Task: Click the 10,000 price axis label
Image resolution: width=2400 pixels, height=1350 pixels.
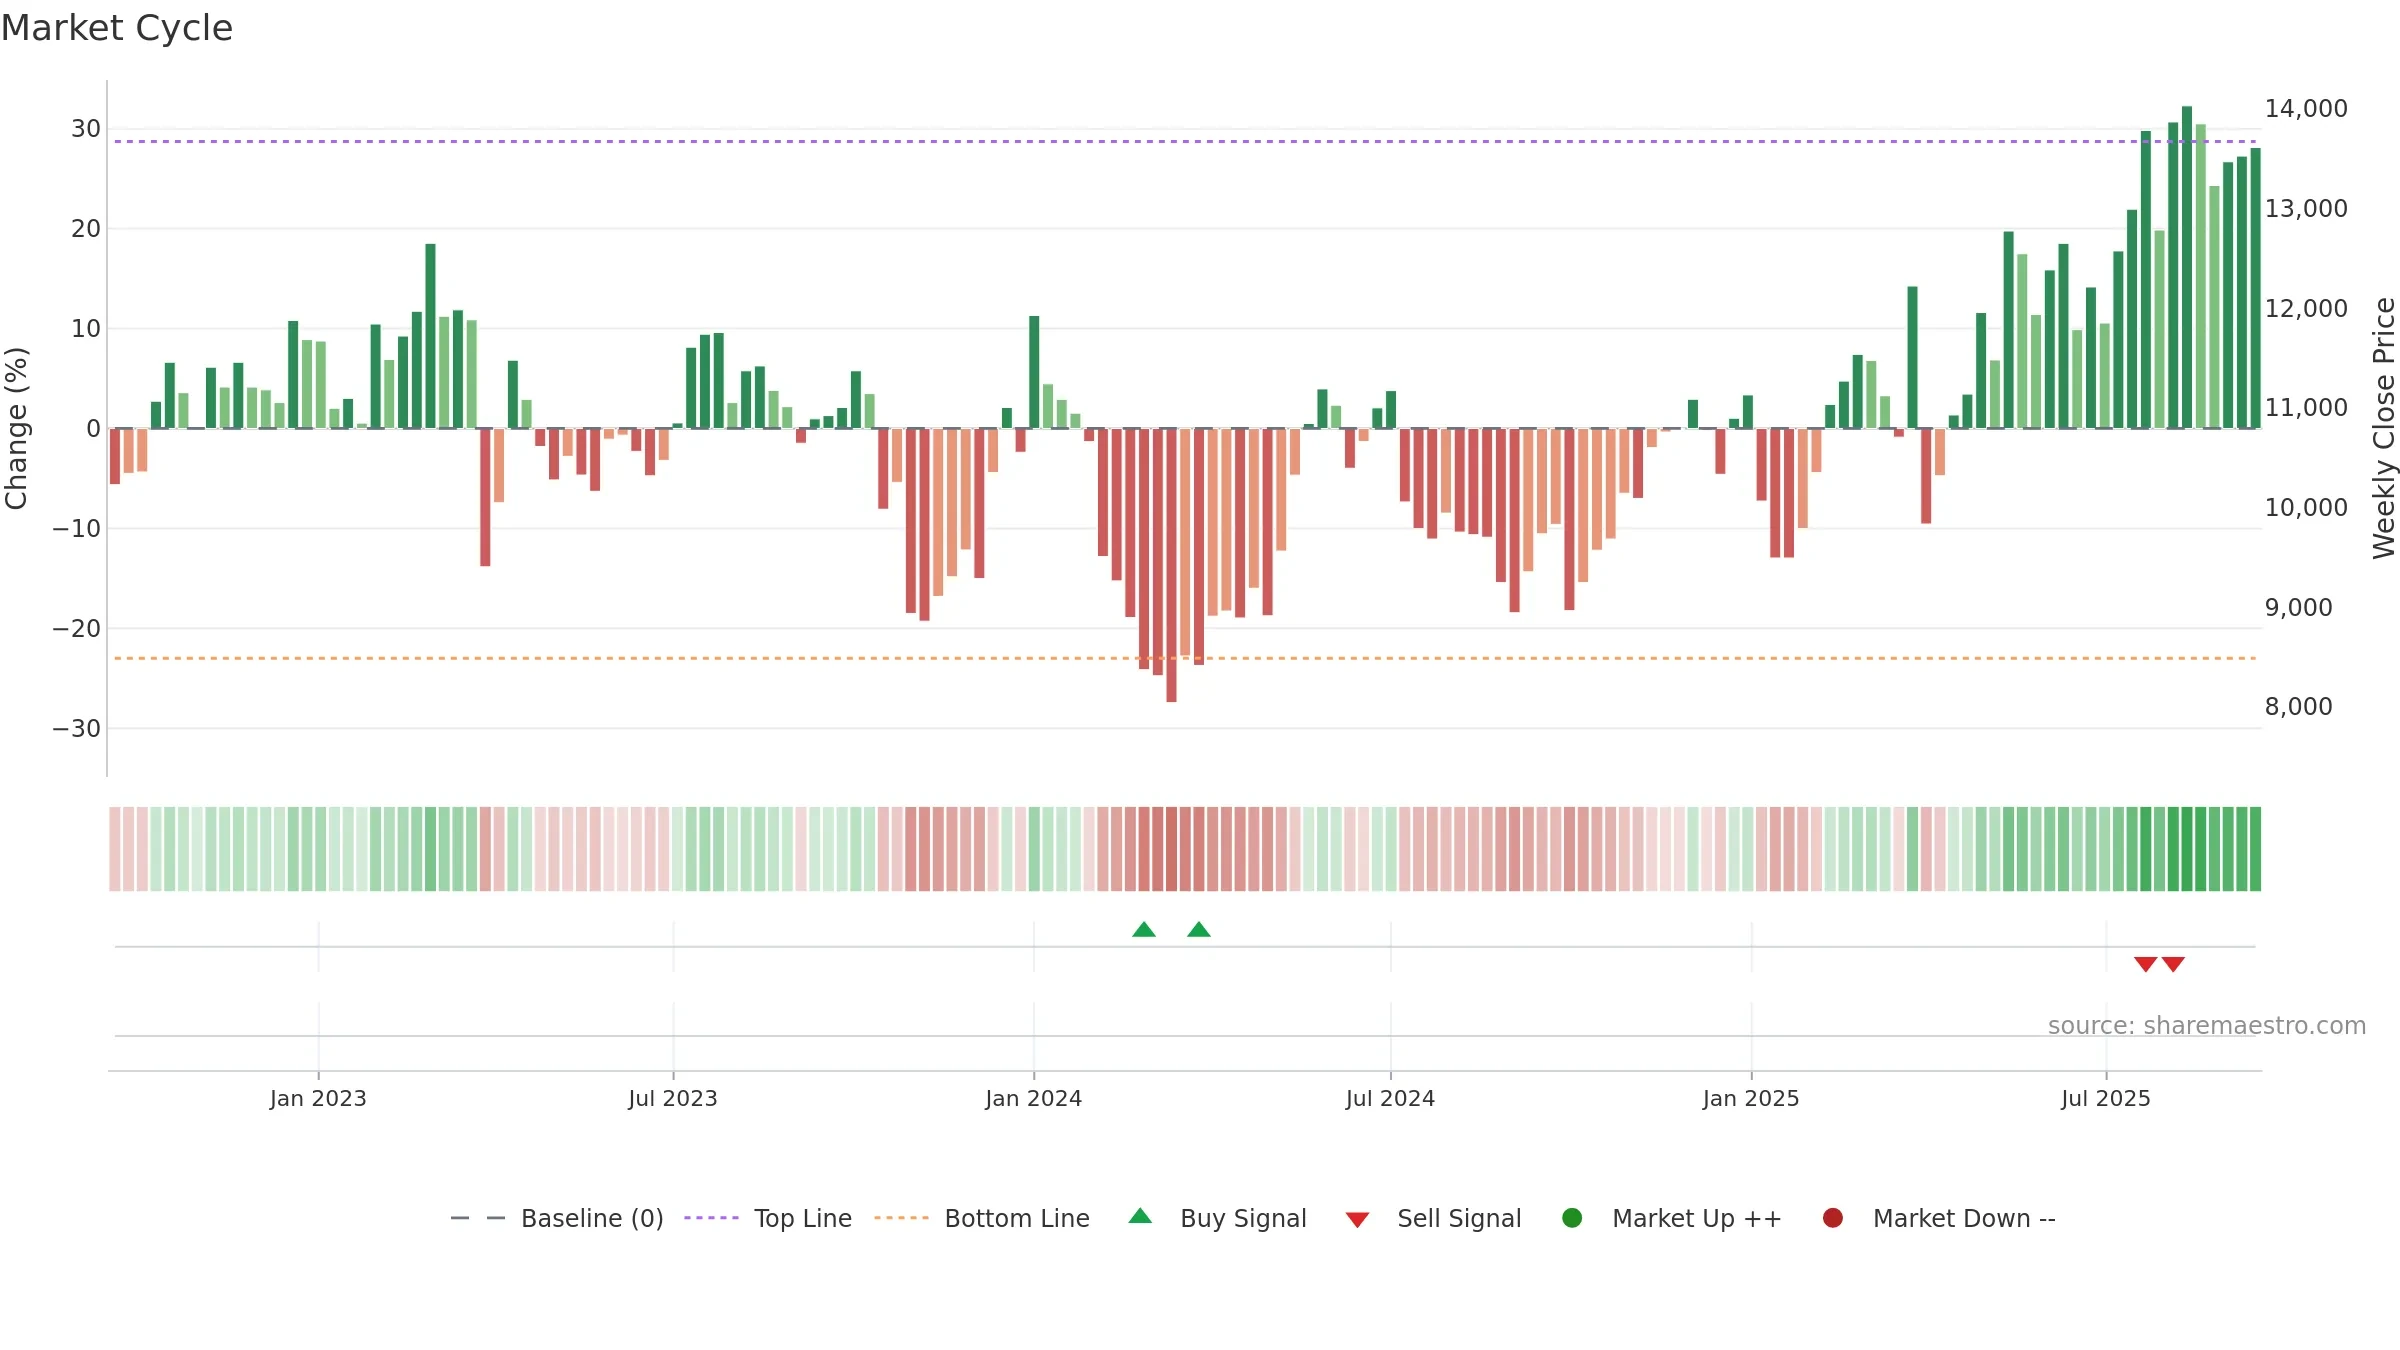Action: pyautogui.click(x=2306, y=508)
